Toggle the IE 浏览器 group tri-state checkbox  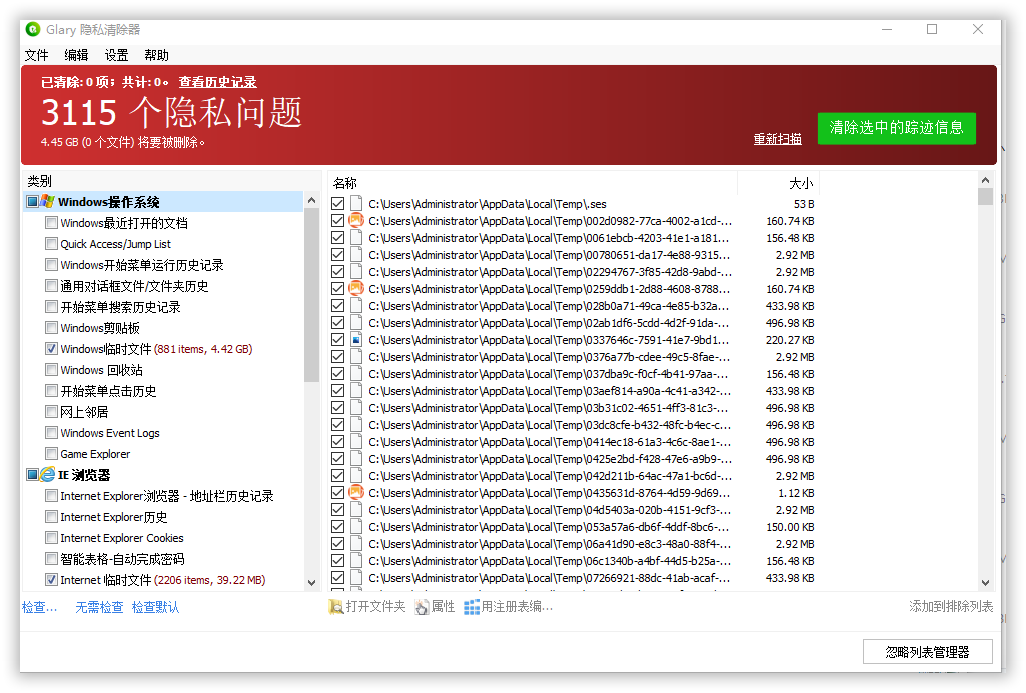pyautogui.click(x=32, y=475)
